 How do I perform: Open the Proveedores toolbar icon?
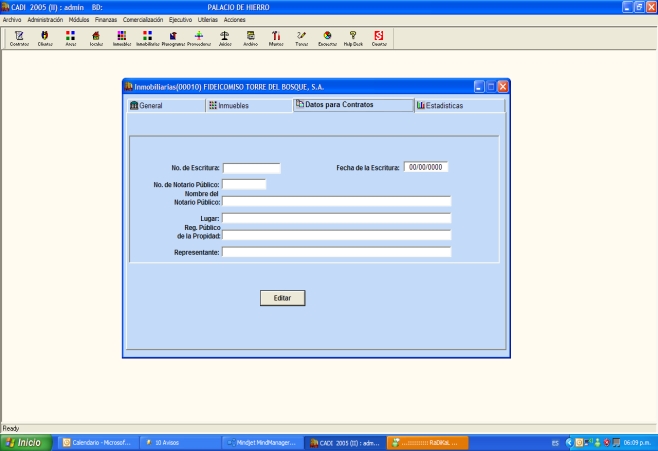198,38
